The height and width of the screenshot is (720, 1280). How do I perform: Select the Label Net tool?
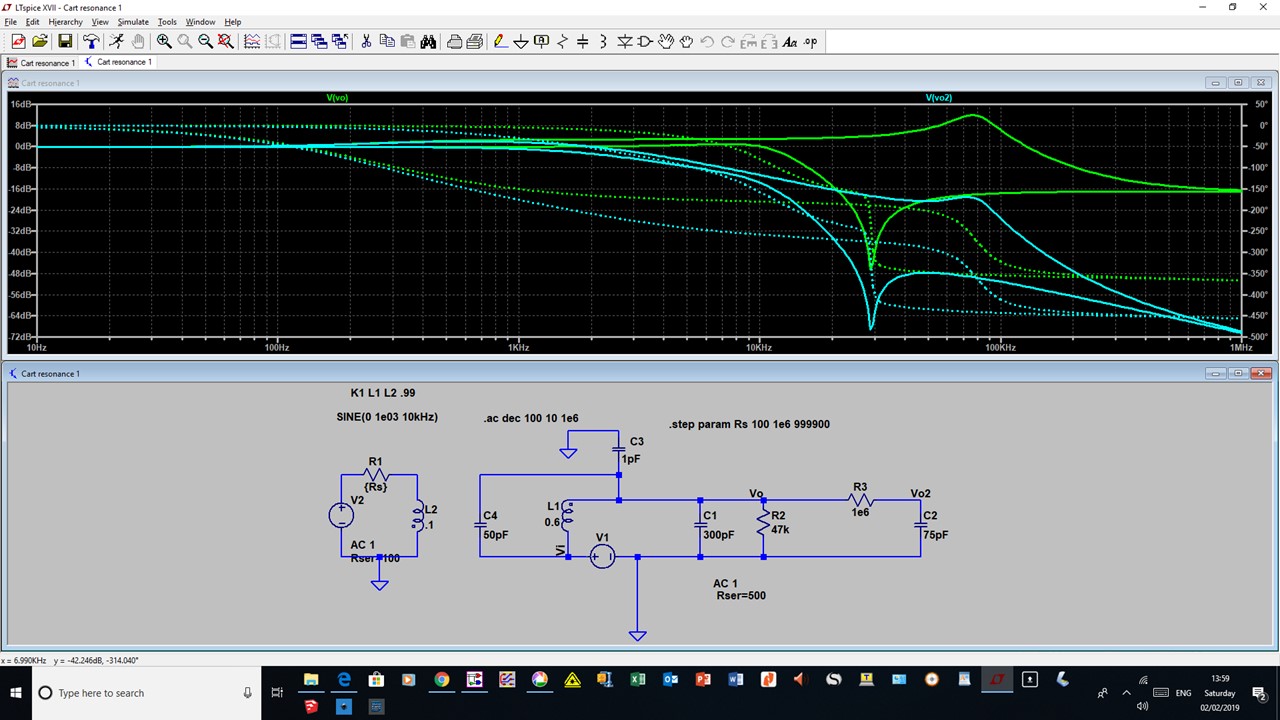click(x=542, y=41)
